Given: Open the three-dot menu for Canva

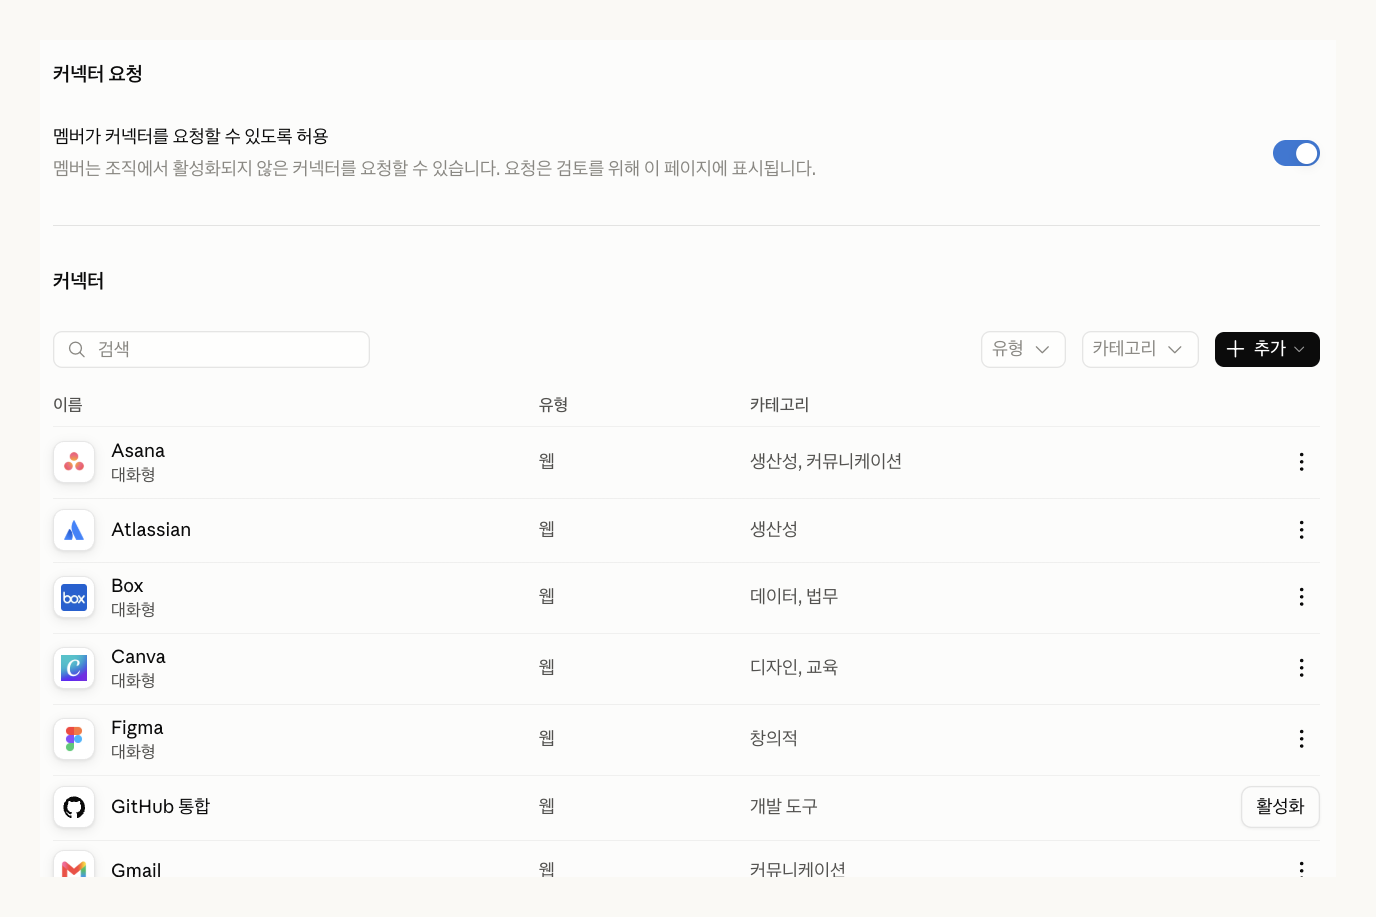Looking at the screenshot, I should (1301, 668).
